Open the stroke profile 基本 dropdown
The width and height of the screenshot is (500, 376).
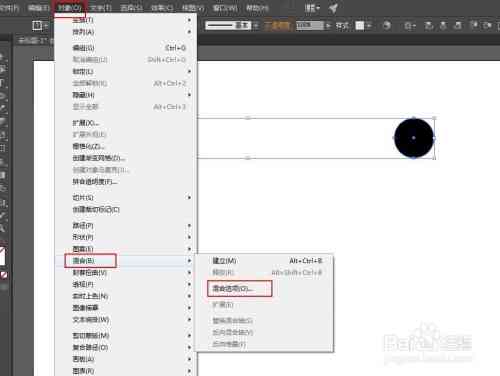tap(232, 25)
